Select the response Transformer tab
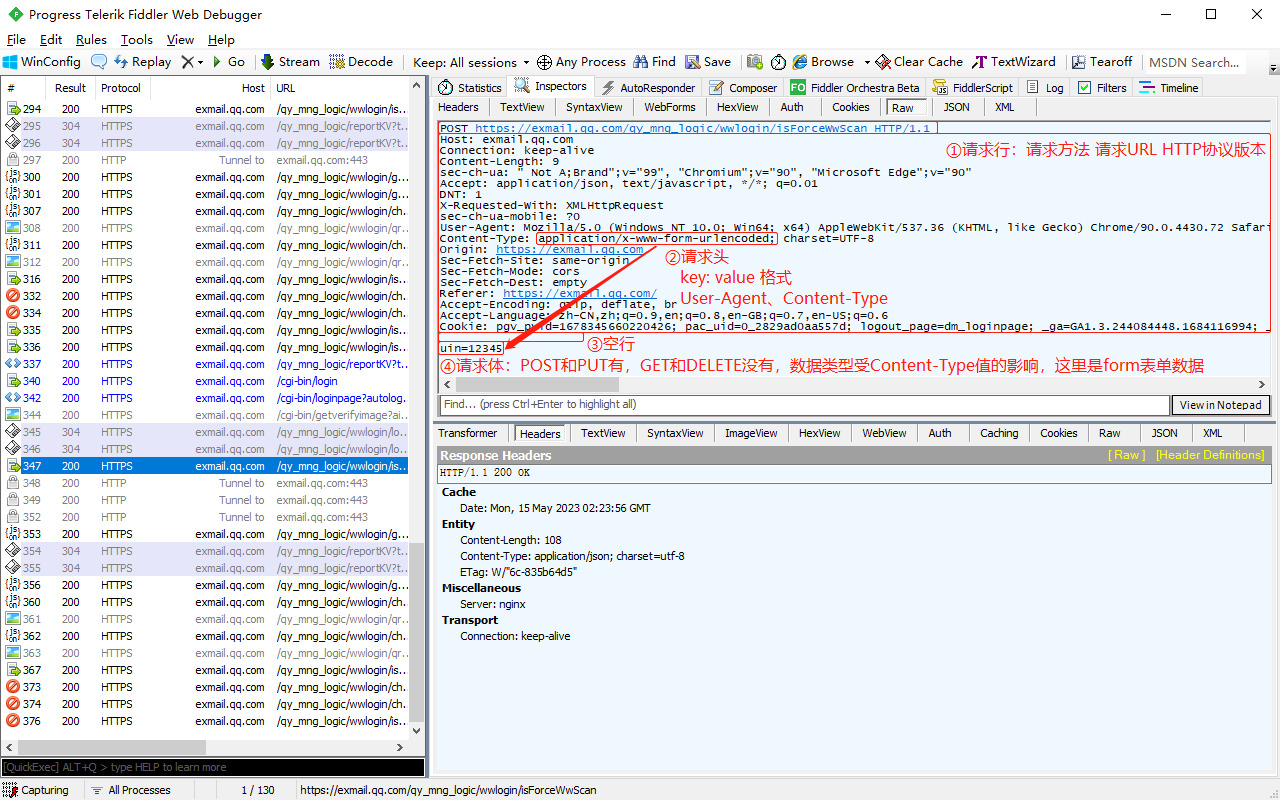 click(467, 433)
